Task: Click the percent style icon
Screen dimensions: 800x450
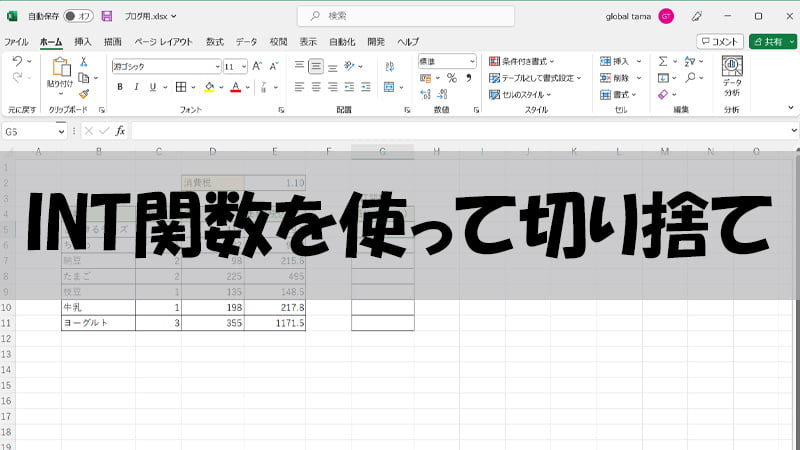Action: point(452,78)
